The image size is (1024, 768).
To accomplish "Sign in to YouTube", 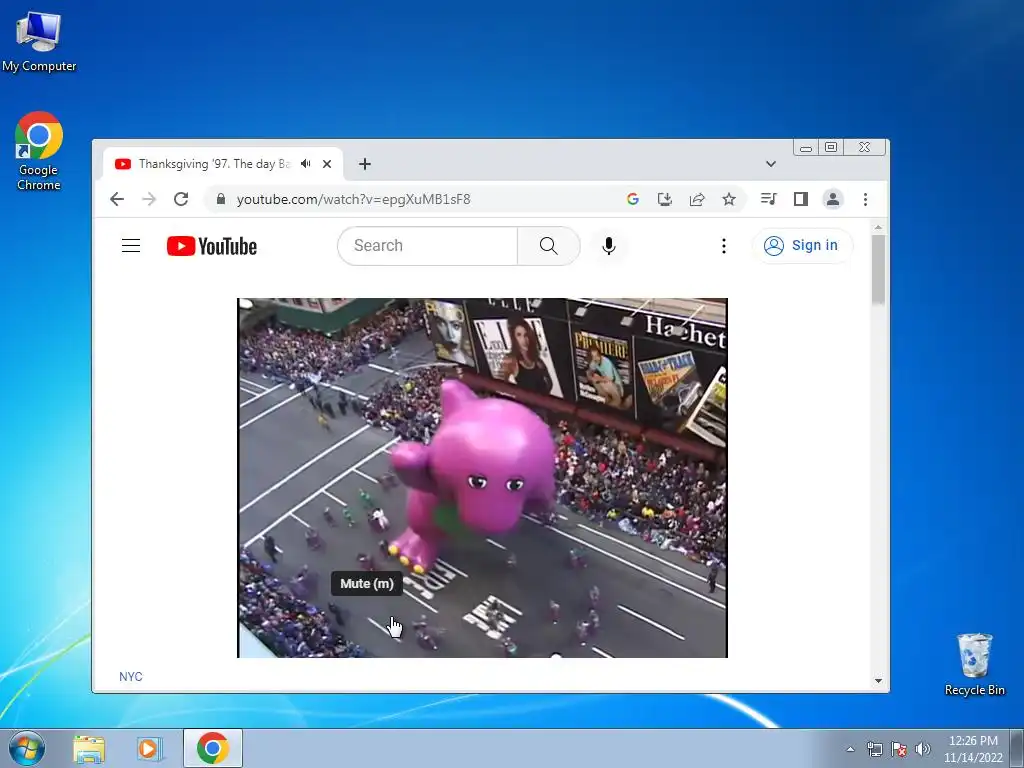I will (801, 246).
